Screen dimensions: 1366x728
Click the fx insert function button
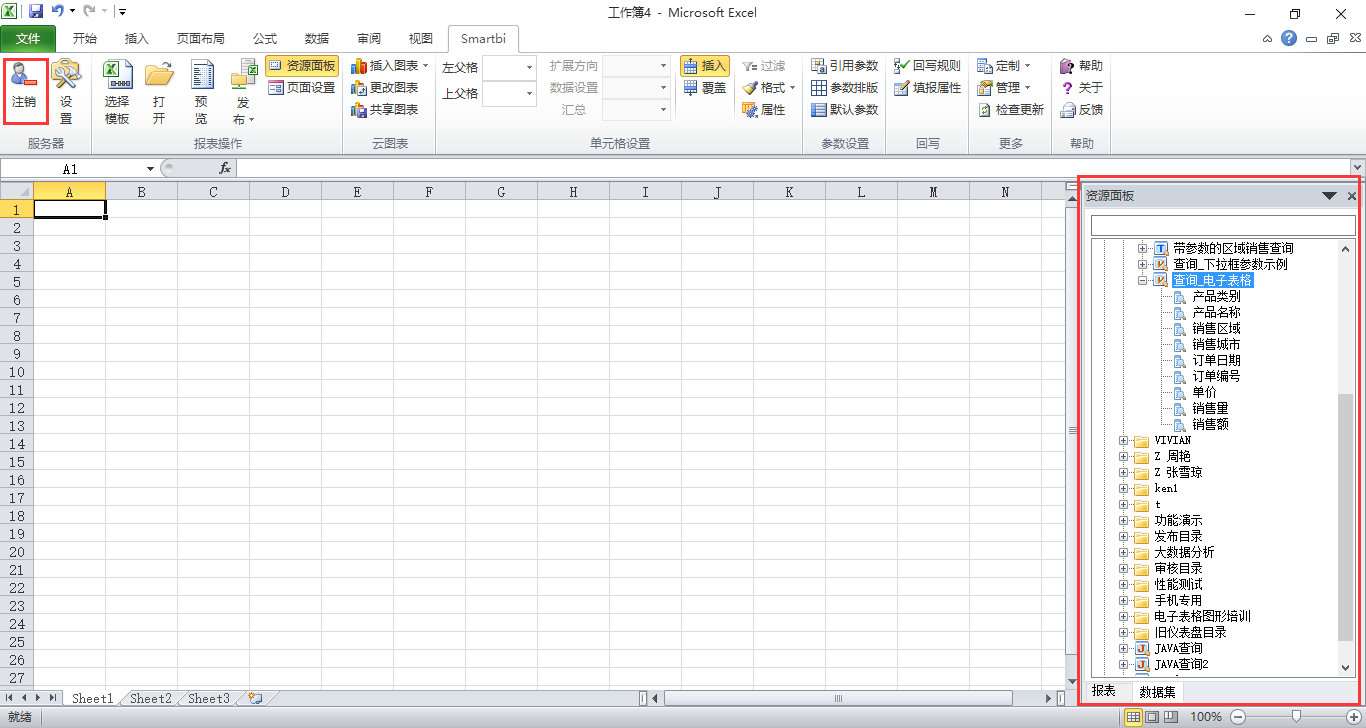click(225, 169)
